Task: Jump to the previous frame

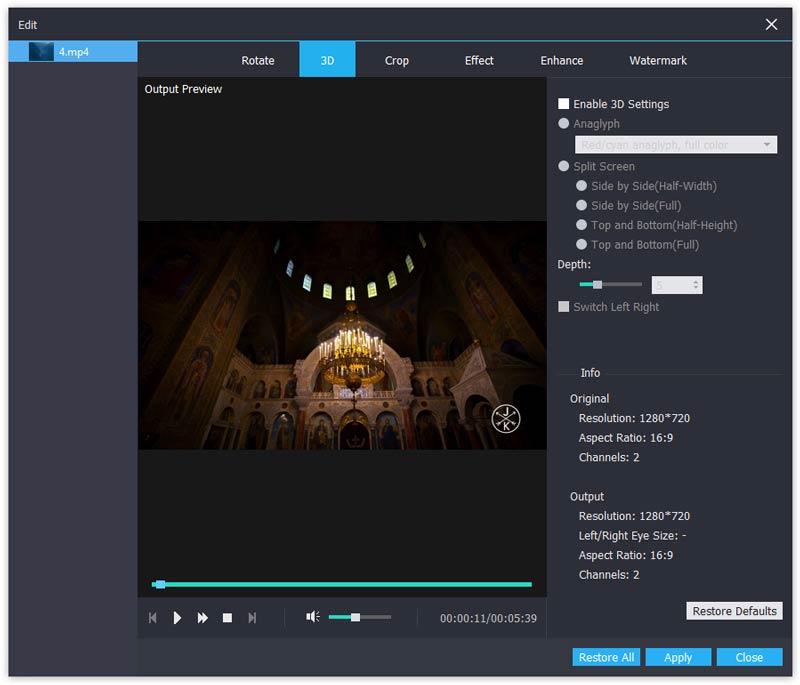Action: [x=153, y=618]
